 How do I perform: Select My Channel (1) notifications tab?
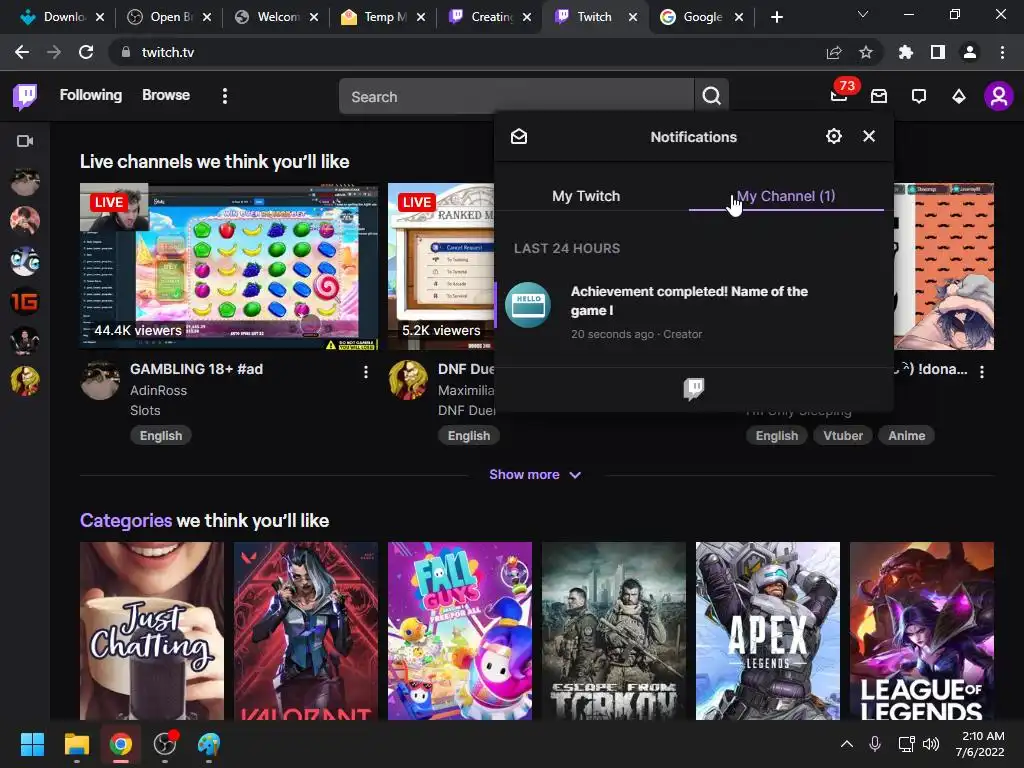pyautogui.click(x=786, y=196)
